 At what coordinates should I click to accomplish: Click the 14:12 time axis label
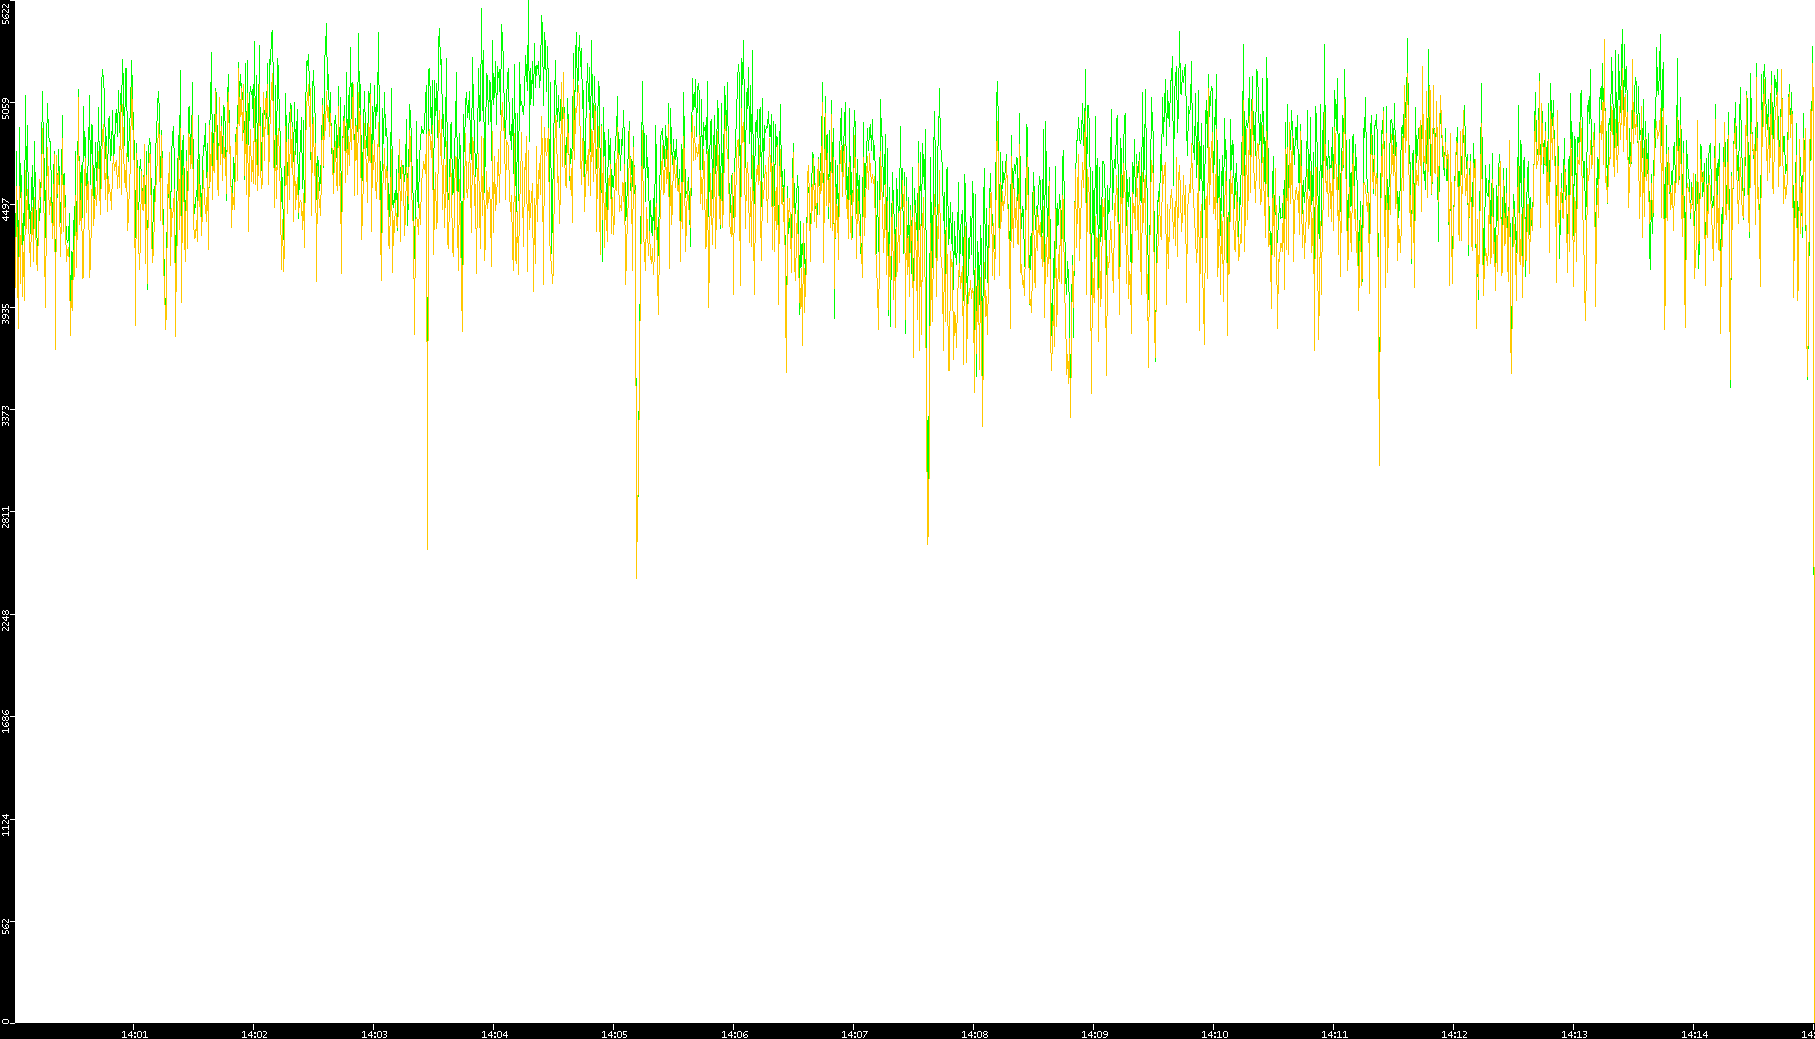point(1454,1034)
